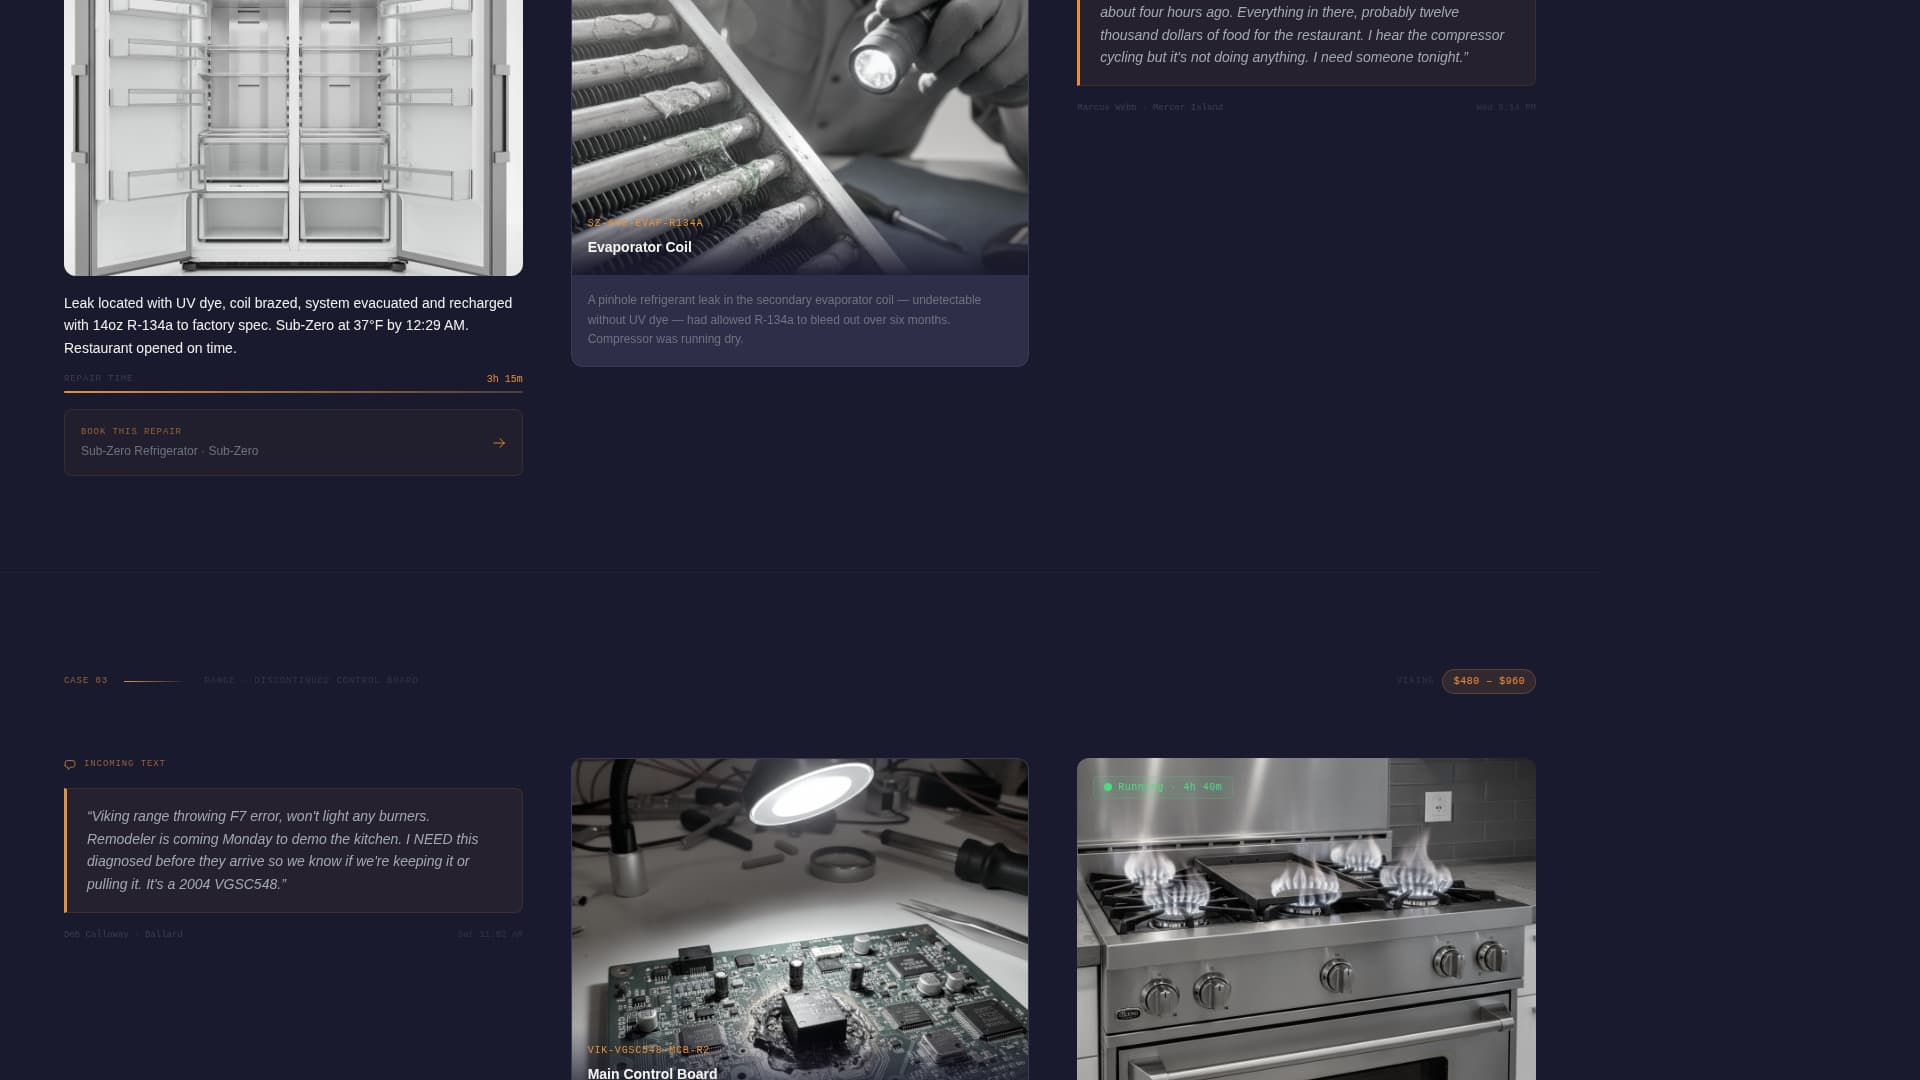This screenshot has width=1920, height=1080.
Task: Open the Viking range burners photo
Action: pyautogui.click(x=1306, y=919)
